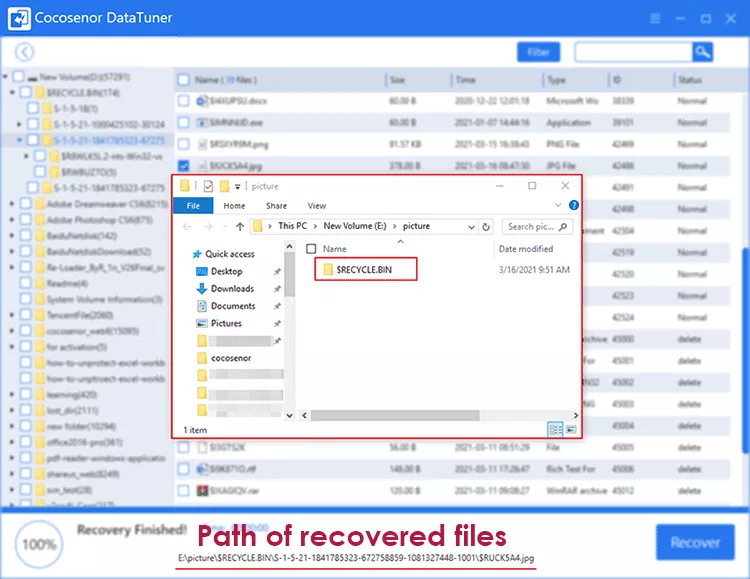This screenshot has width=750, height=579.
Task: Go up one folder level in Explorer
Action: (240, 227)
